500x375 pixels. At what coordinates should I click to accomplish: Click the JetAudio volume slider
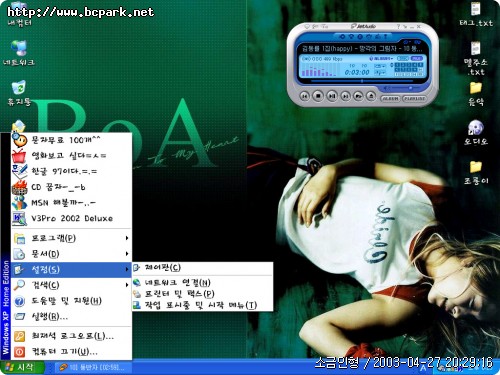pos(407,88)
